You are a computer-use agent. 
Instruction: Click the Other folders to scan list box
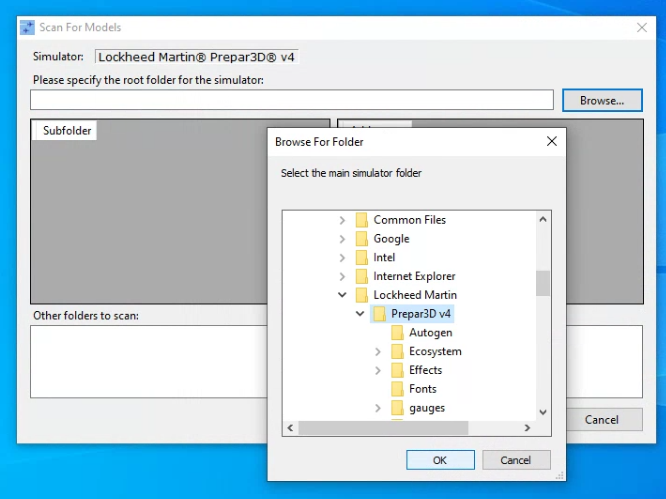[x=149, y=361]
